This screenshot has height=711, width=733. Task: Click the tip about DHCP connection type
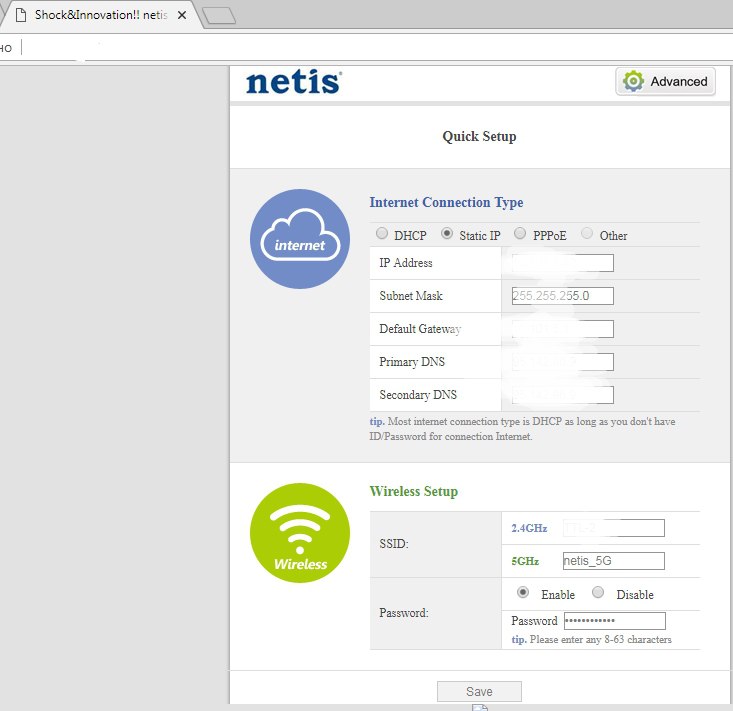click(522, 429)
